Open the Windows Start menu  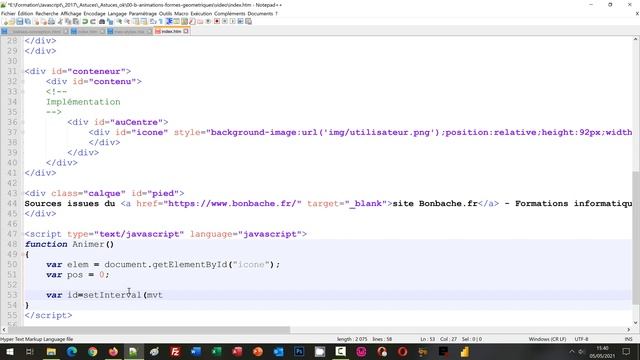9,351
